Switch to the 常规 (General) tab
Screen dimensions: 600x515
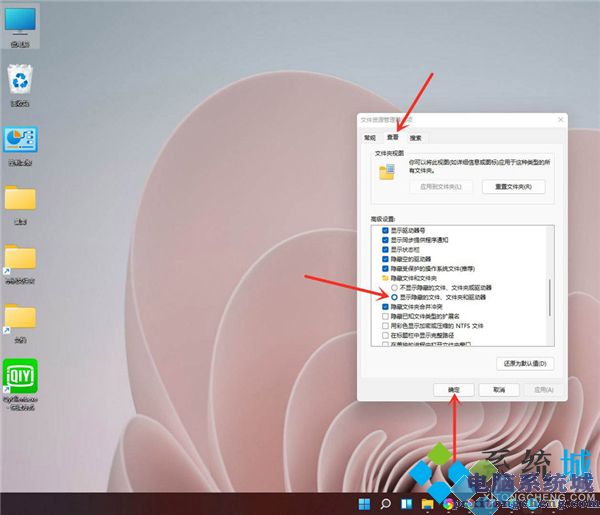pos(370,138)
